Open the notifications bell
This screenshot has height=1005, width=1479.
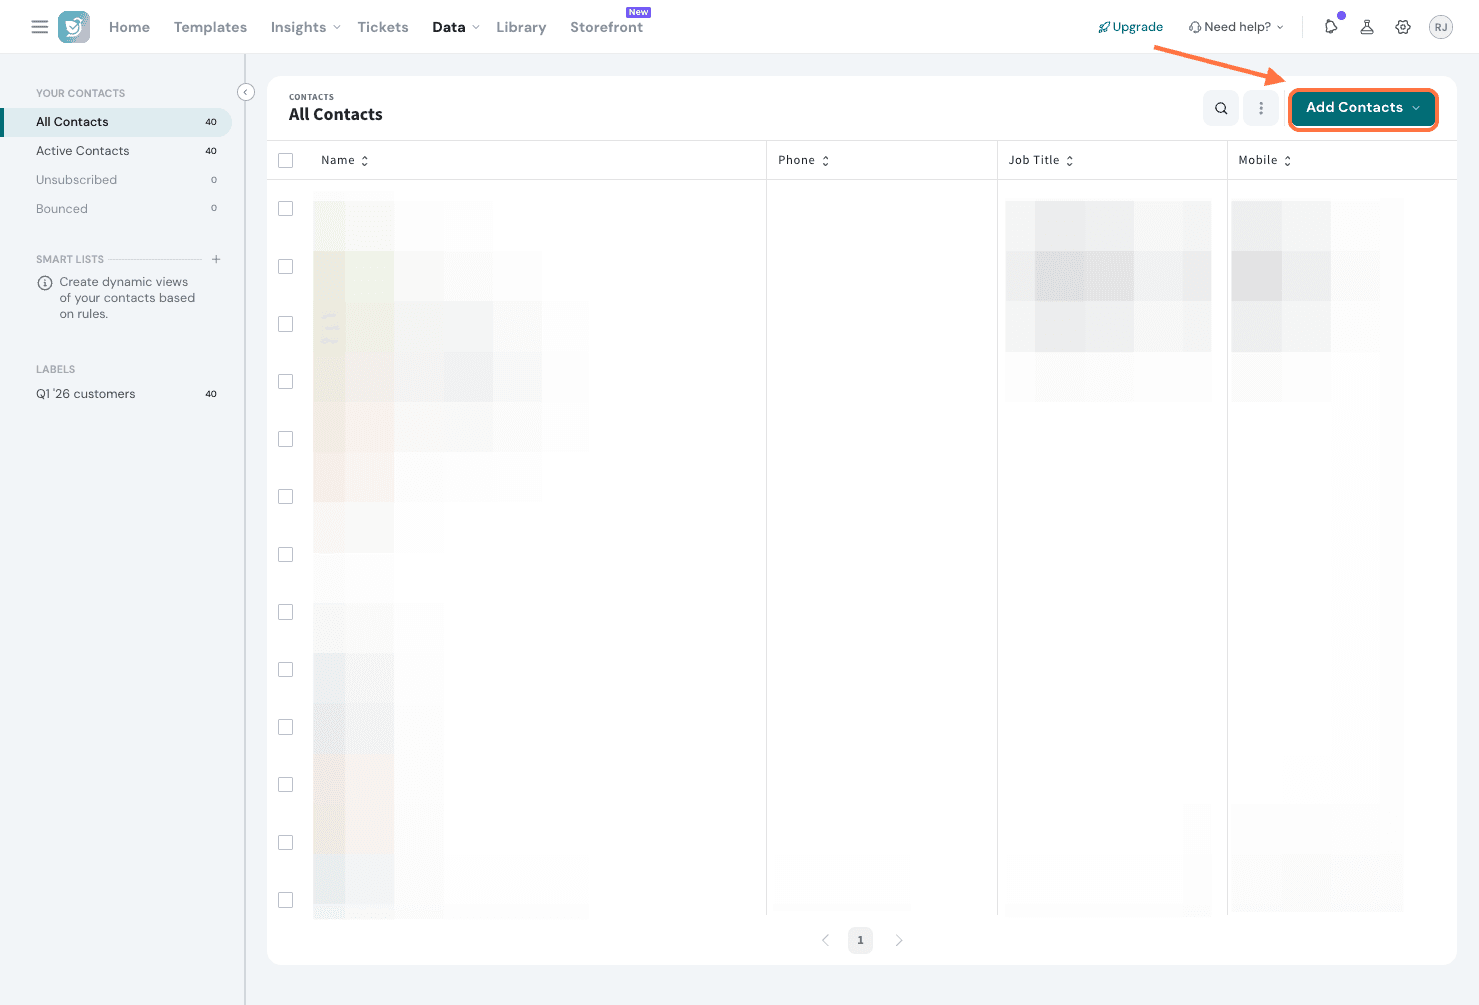point(1330,27)
